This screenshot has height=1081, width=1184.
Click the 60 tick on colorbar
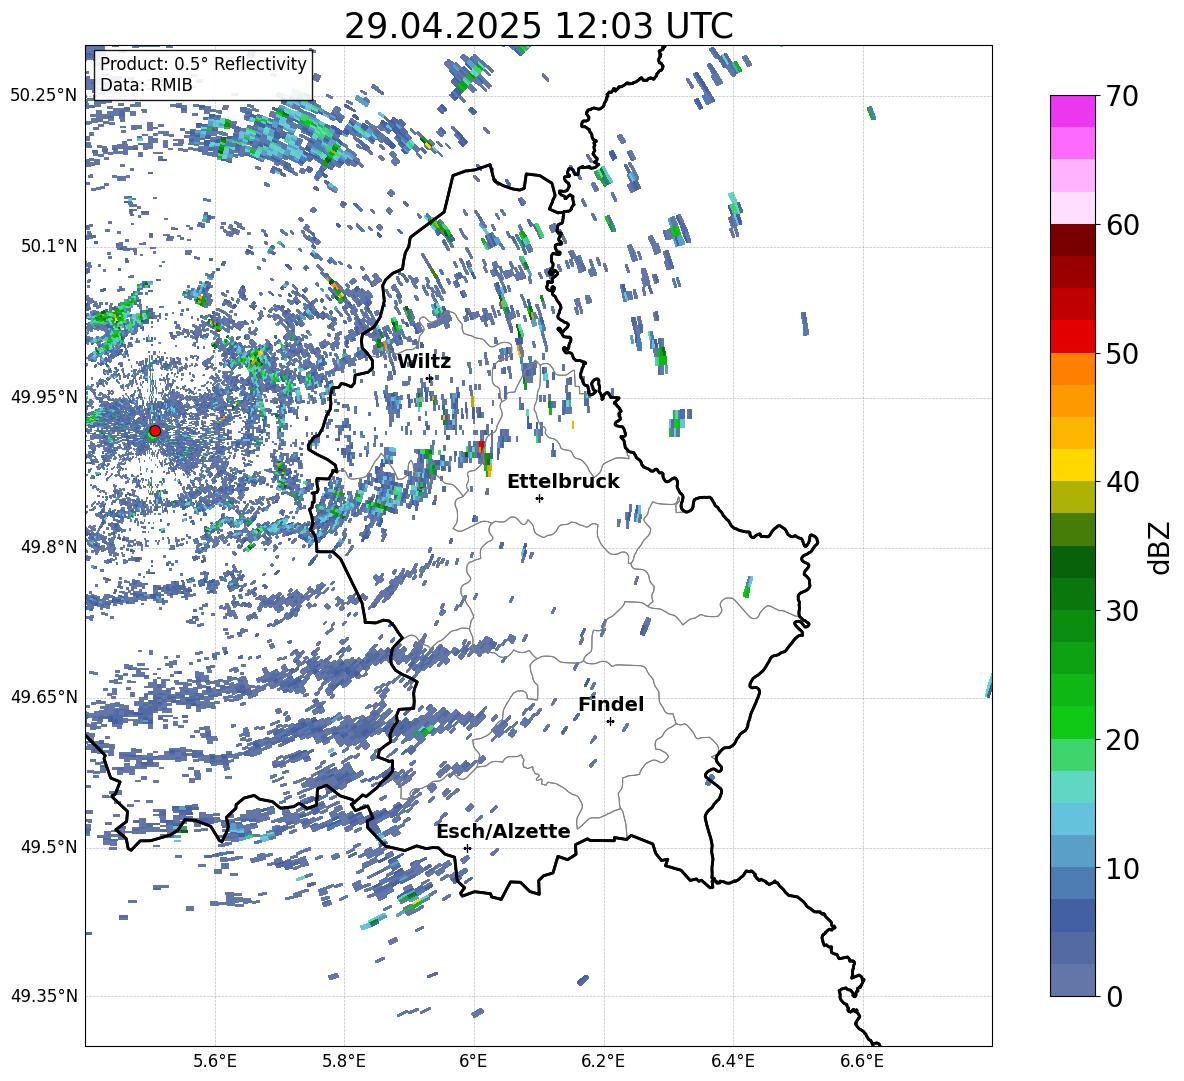click(1122, 225)
